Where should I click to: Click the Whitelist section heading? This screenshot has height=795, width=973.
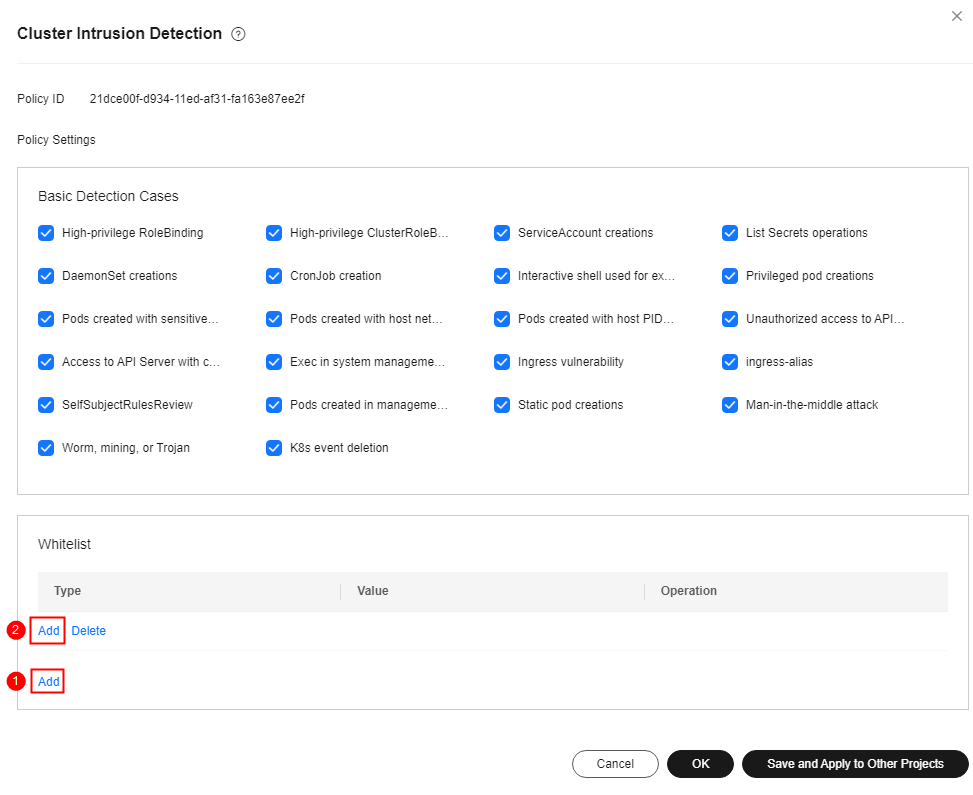pos(65,544)
